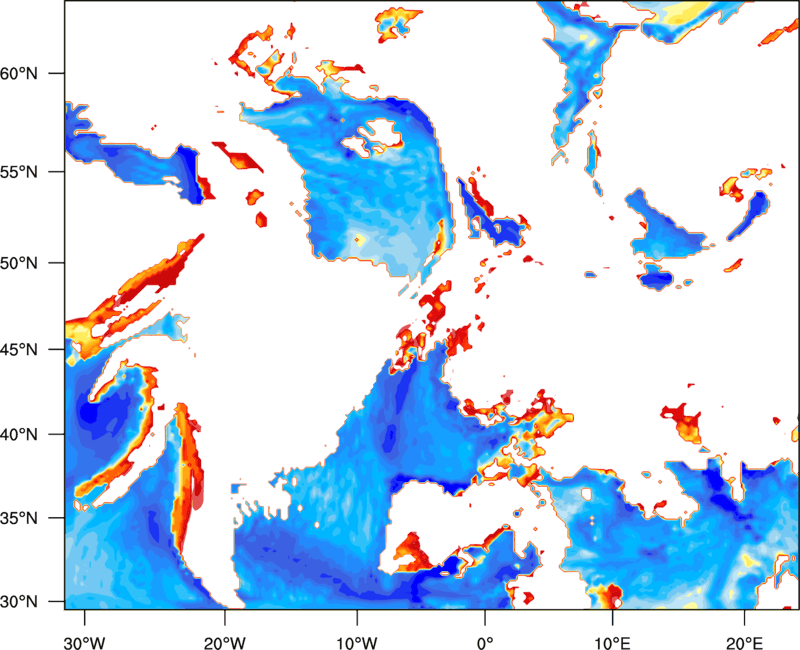The width and height of the screenshot is (800, 650).
Task: Click the 60°N latitude label
Action: (x=19, y=73)
